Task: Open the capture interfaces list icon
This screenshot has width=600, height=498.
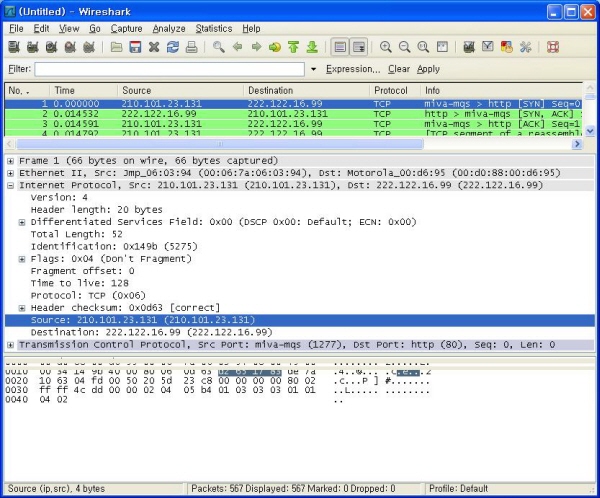Action: coord(14,47)
